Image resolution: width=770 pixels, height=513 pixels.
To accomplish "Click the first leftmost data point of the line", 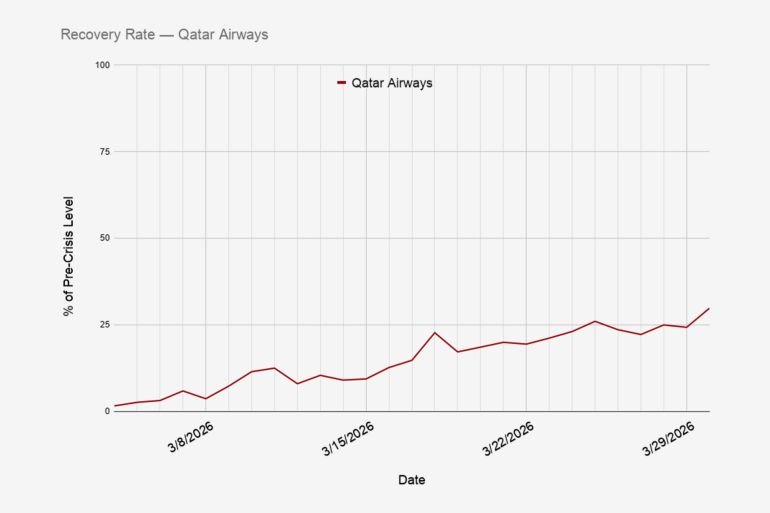I will pos(114,406).
